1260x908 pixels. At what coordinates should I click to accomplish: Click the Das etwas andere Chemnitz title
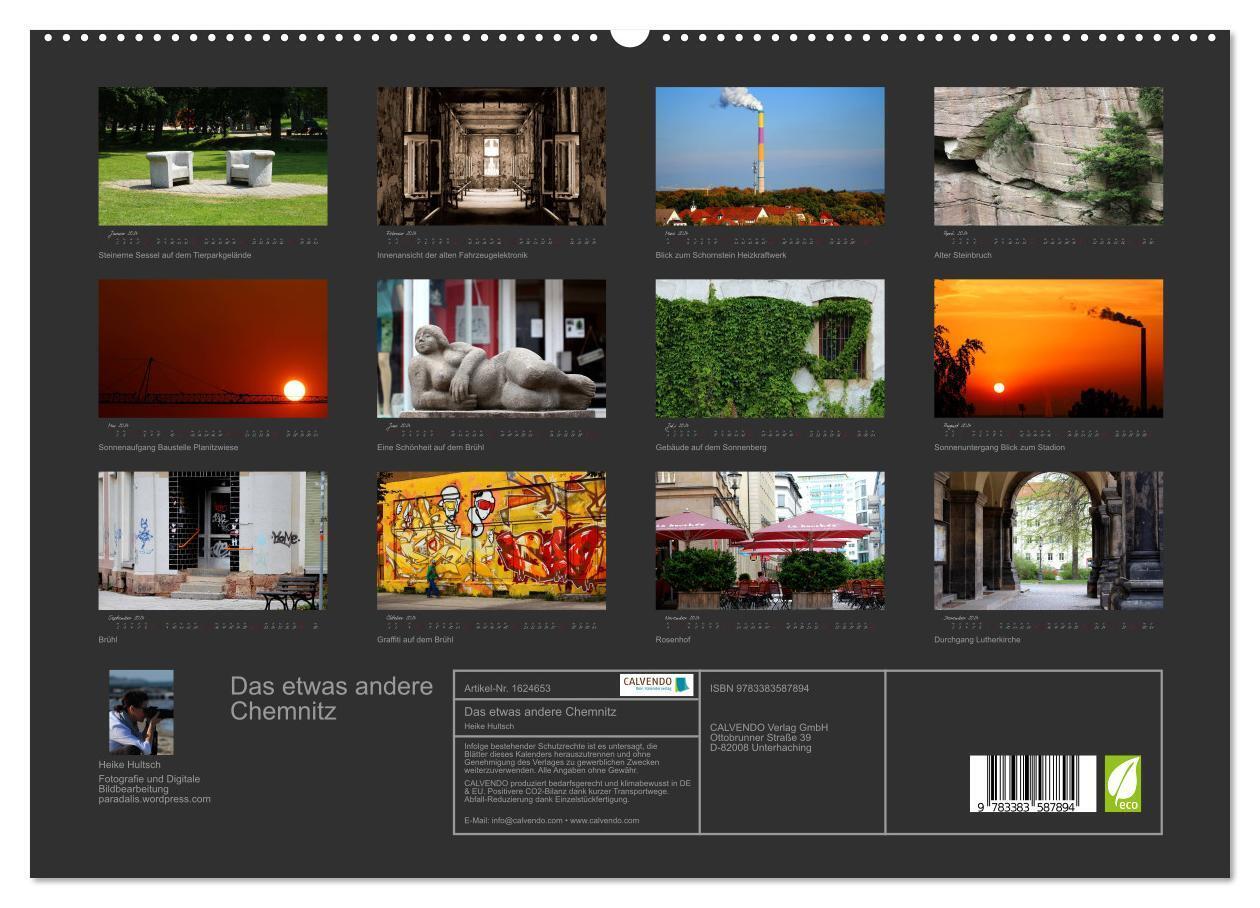coord(332,698)
